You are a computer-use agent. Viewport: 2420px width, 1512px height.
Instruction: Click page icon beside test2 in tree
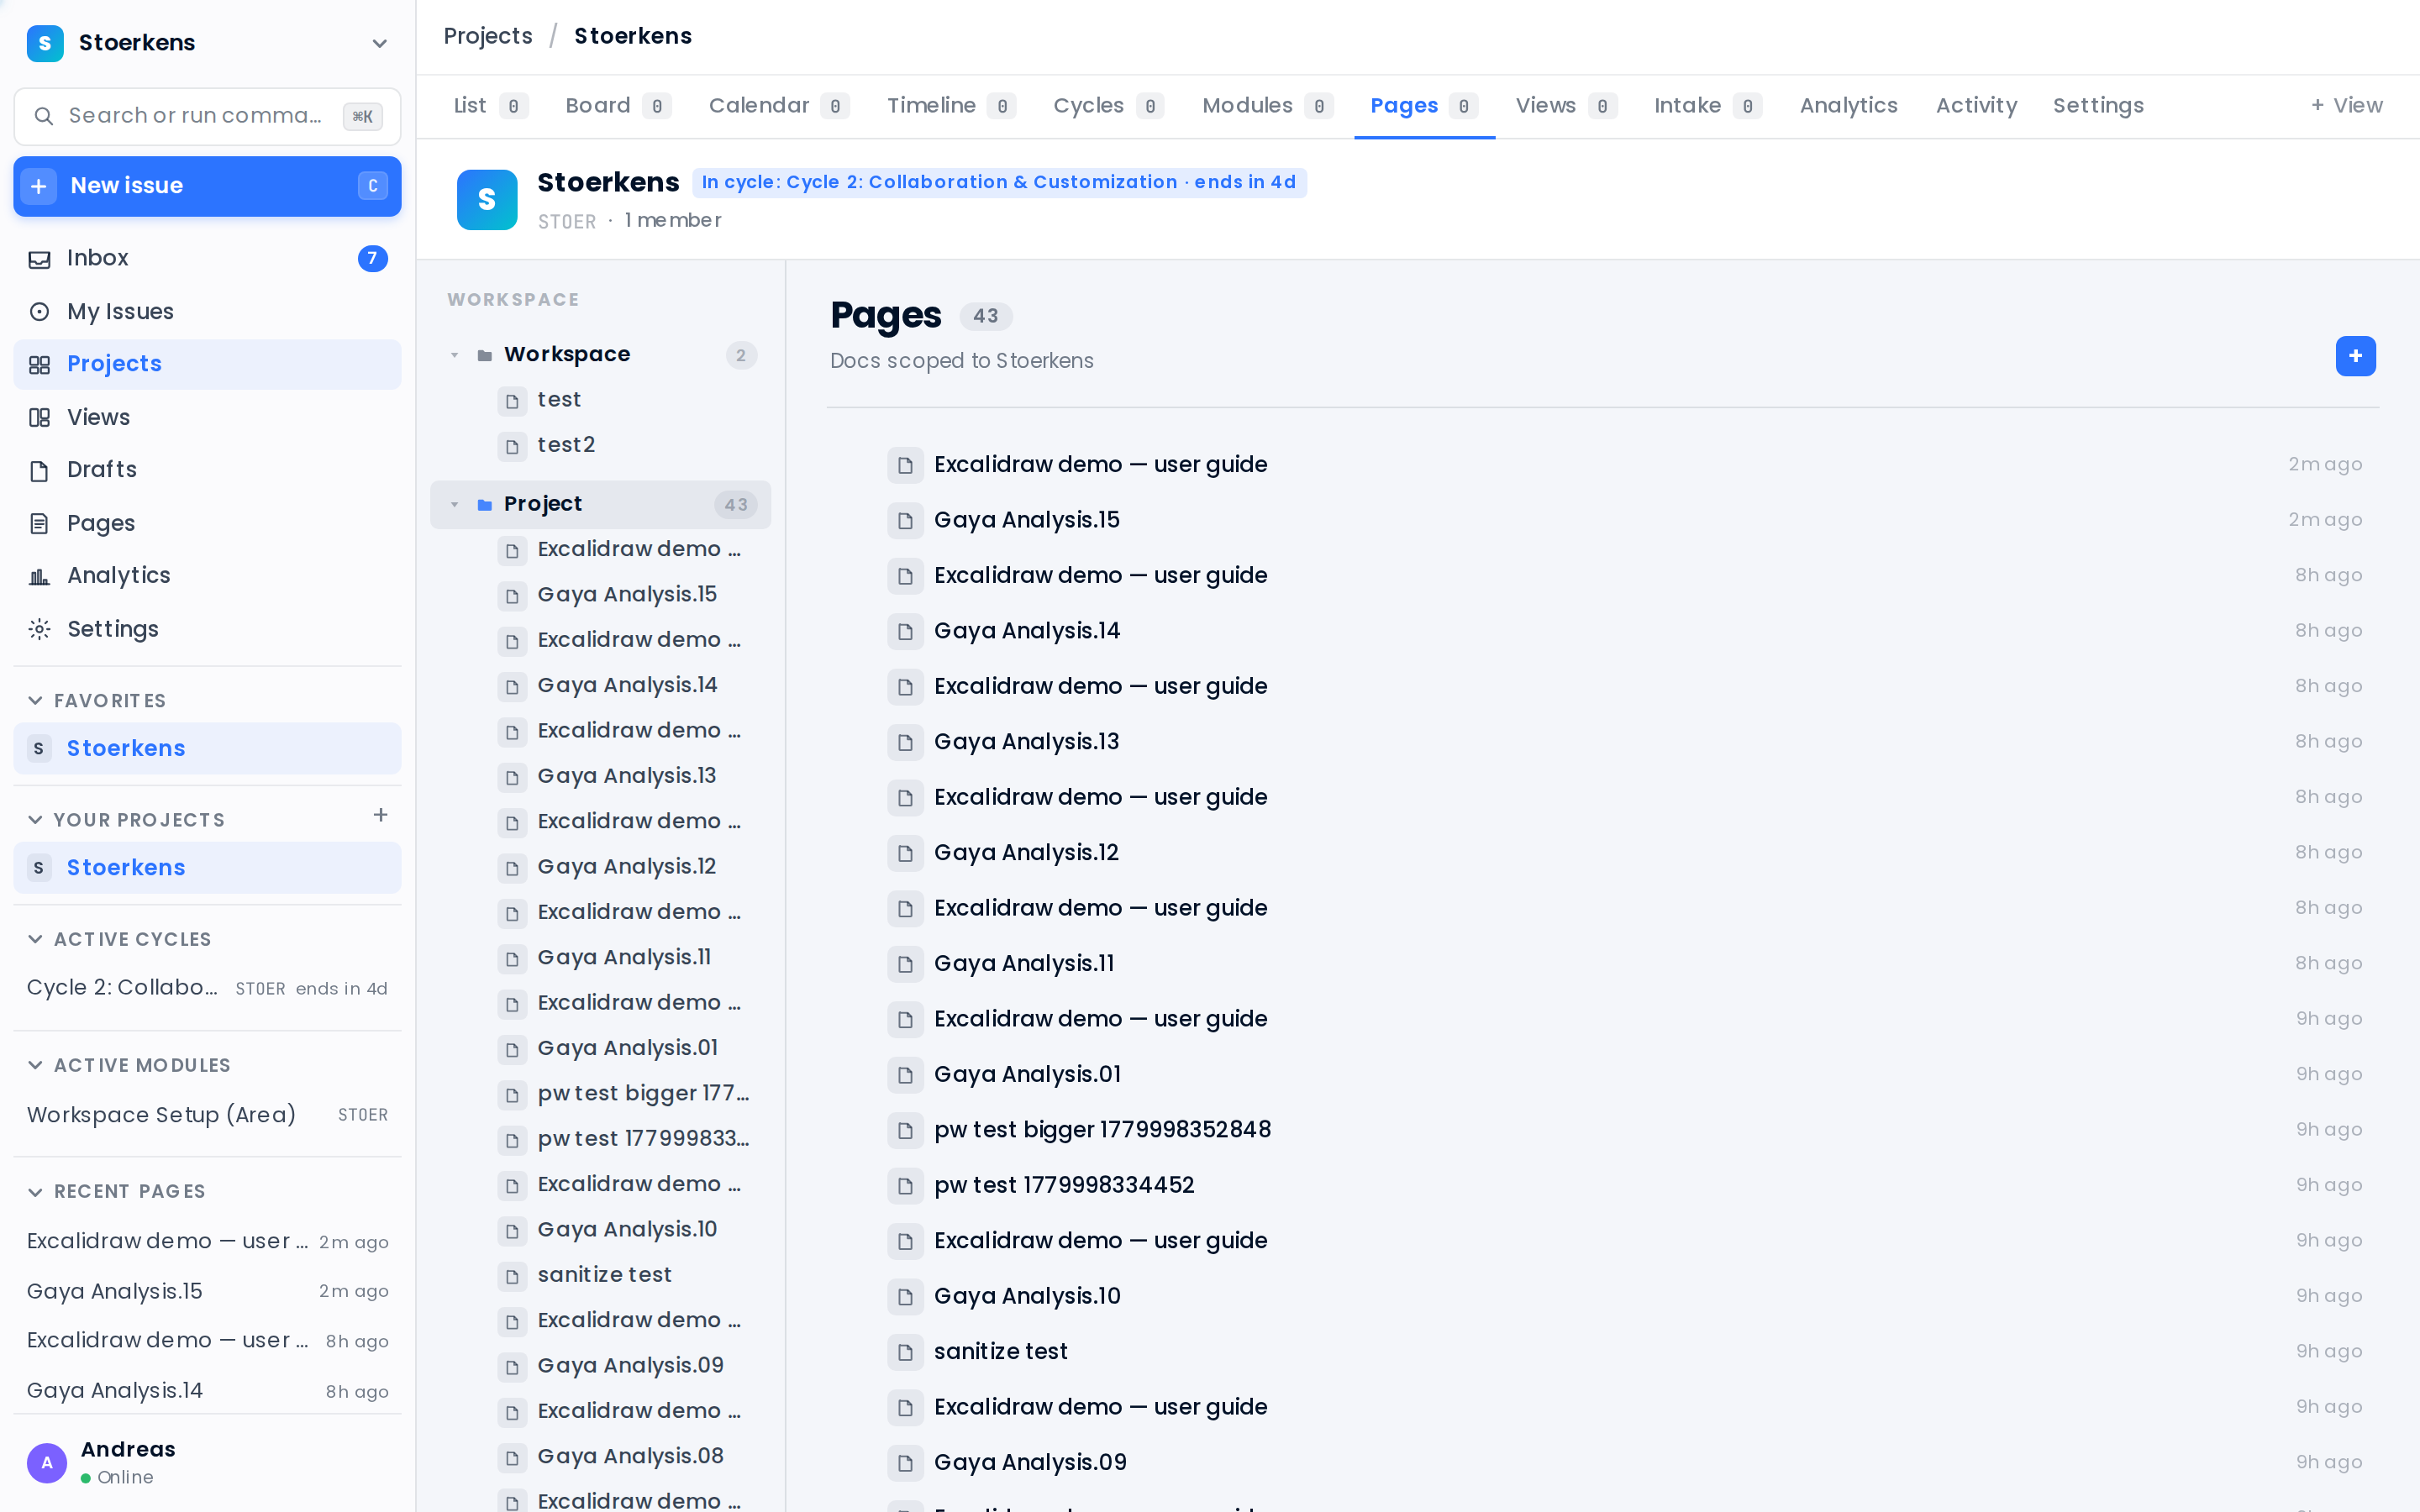(512, 446)
